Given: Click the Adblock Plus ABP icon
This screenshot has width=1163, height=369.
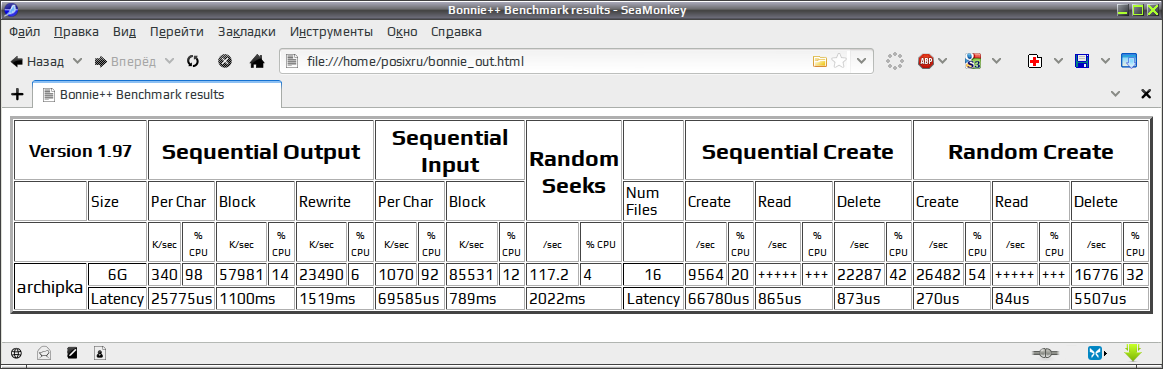Looking at the screenshot, I should click(926, 61).
